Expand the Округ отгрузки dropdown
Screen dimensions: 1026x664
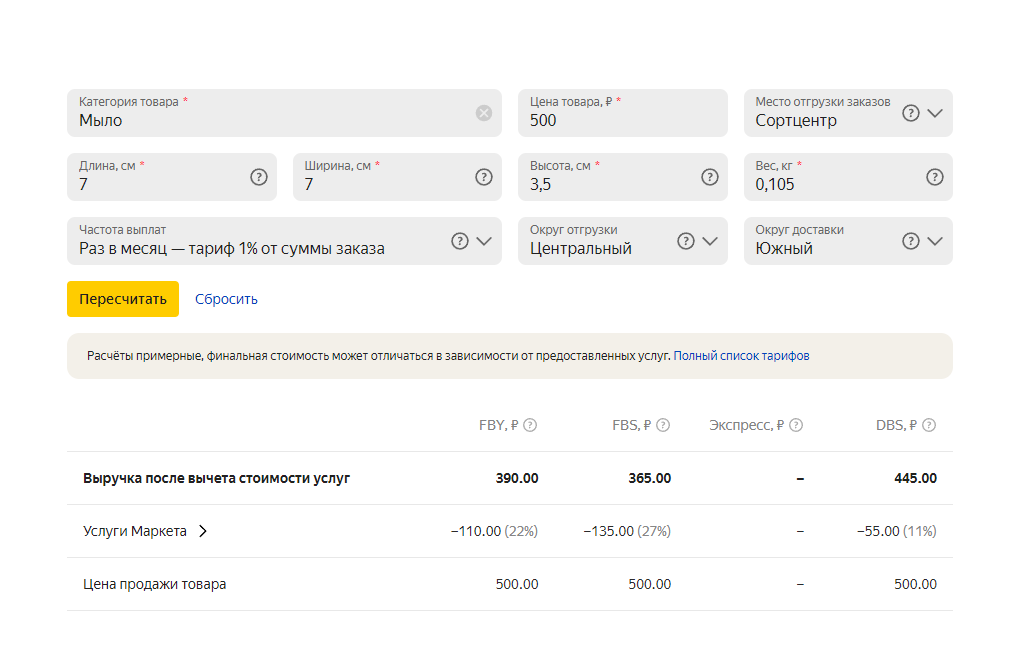710,241
